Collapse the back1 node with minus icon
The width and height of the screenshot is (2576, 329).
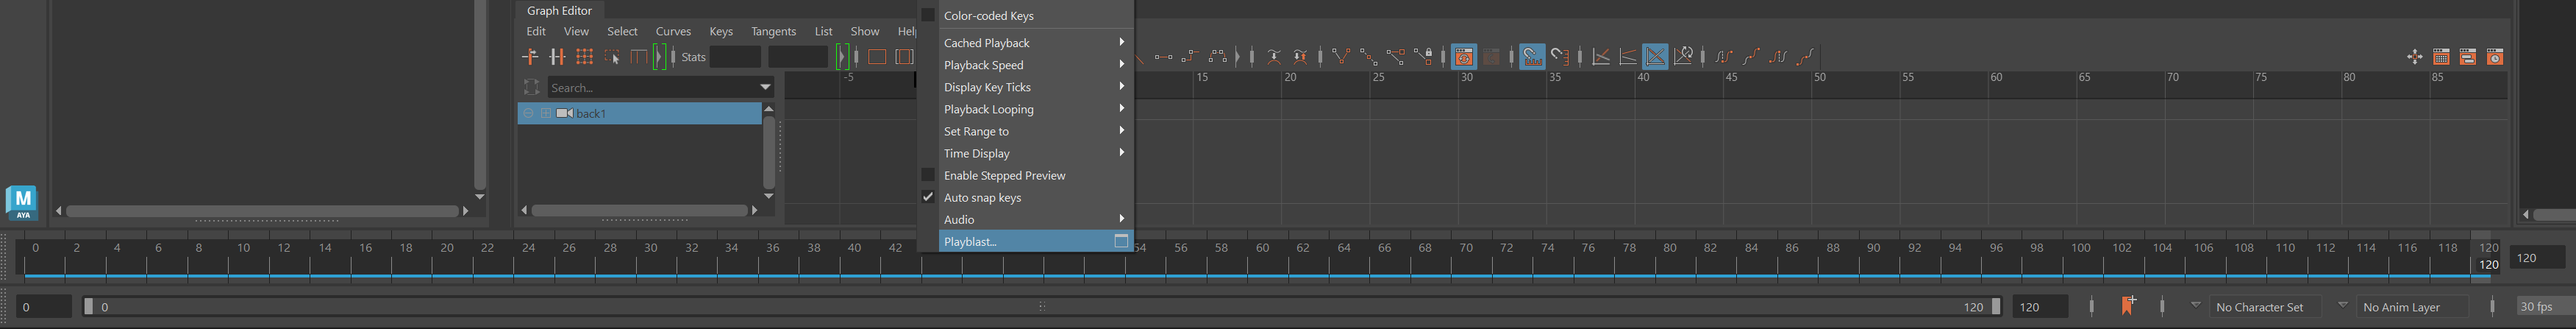tap(529, 113)
